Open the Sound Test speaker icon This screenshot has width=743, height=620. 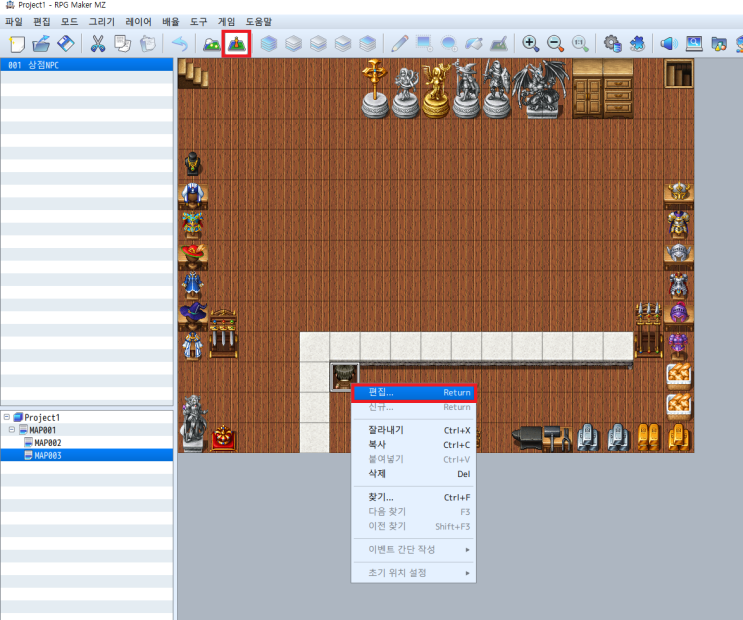pos(669,44)
